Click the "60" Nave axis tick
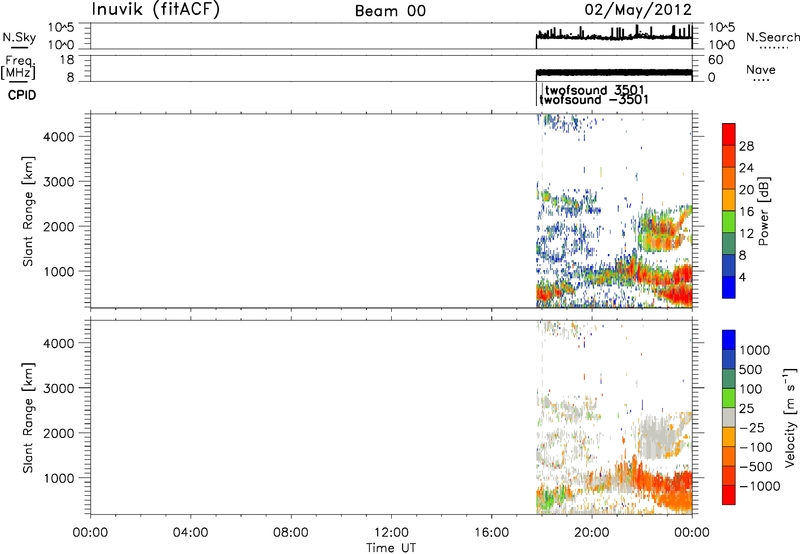This screenshot has width=800, height=554. (716, 60)
